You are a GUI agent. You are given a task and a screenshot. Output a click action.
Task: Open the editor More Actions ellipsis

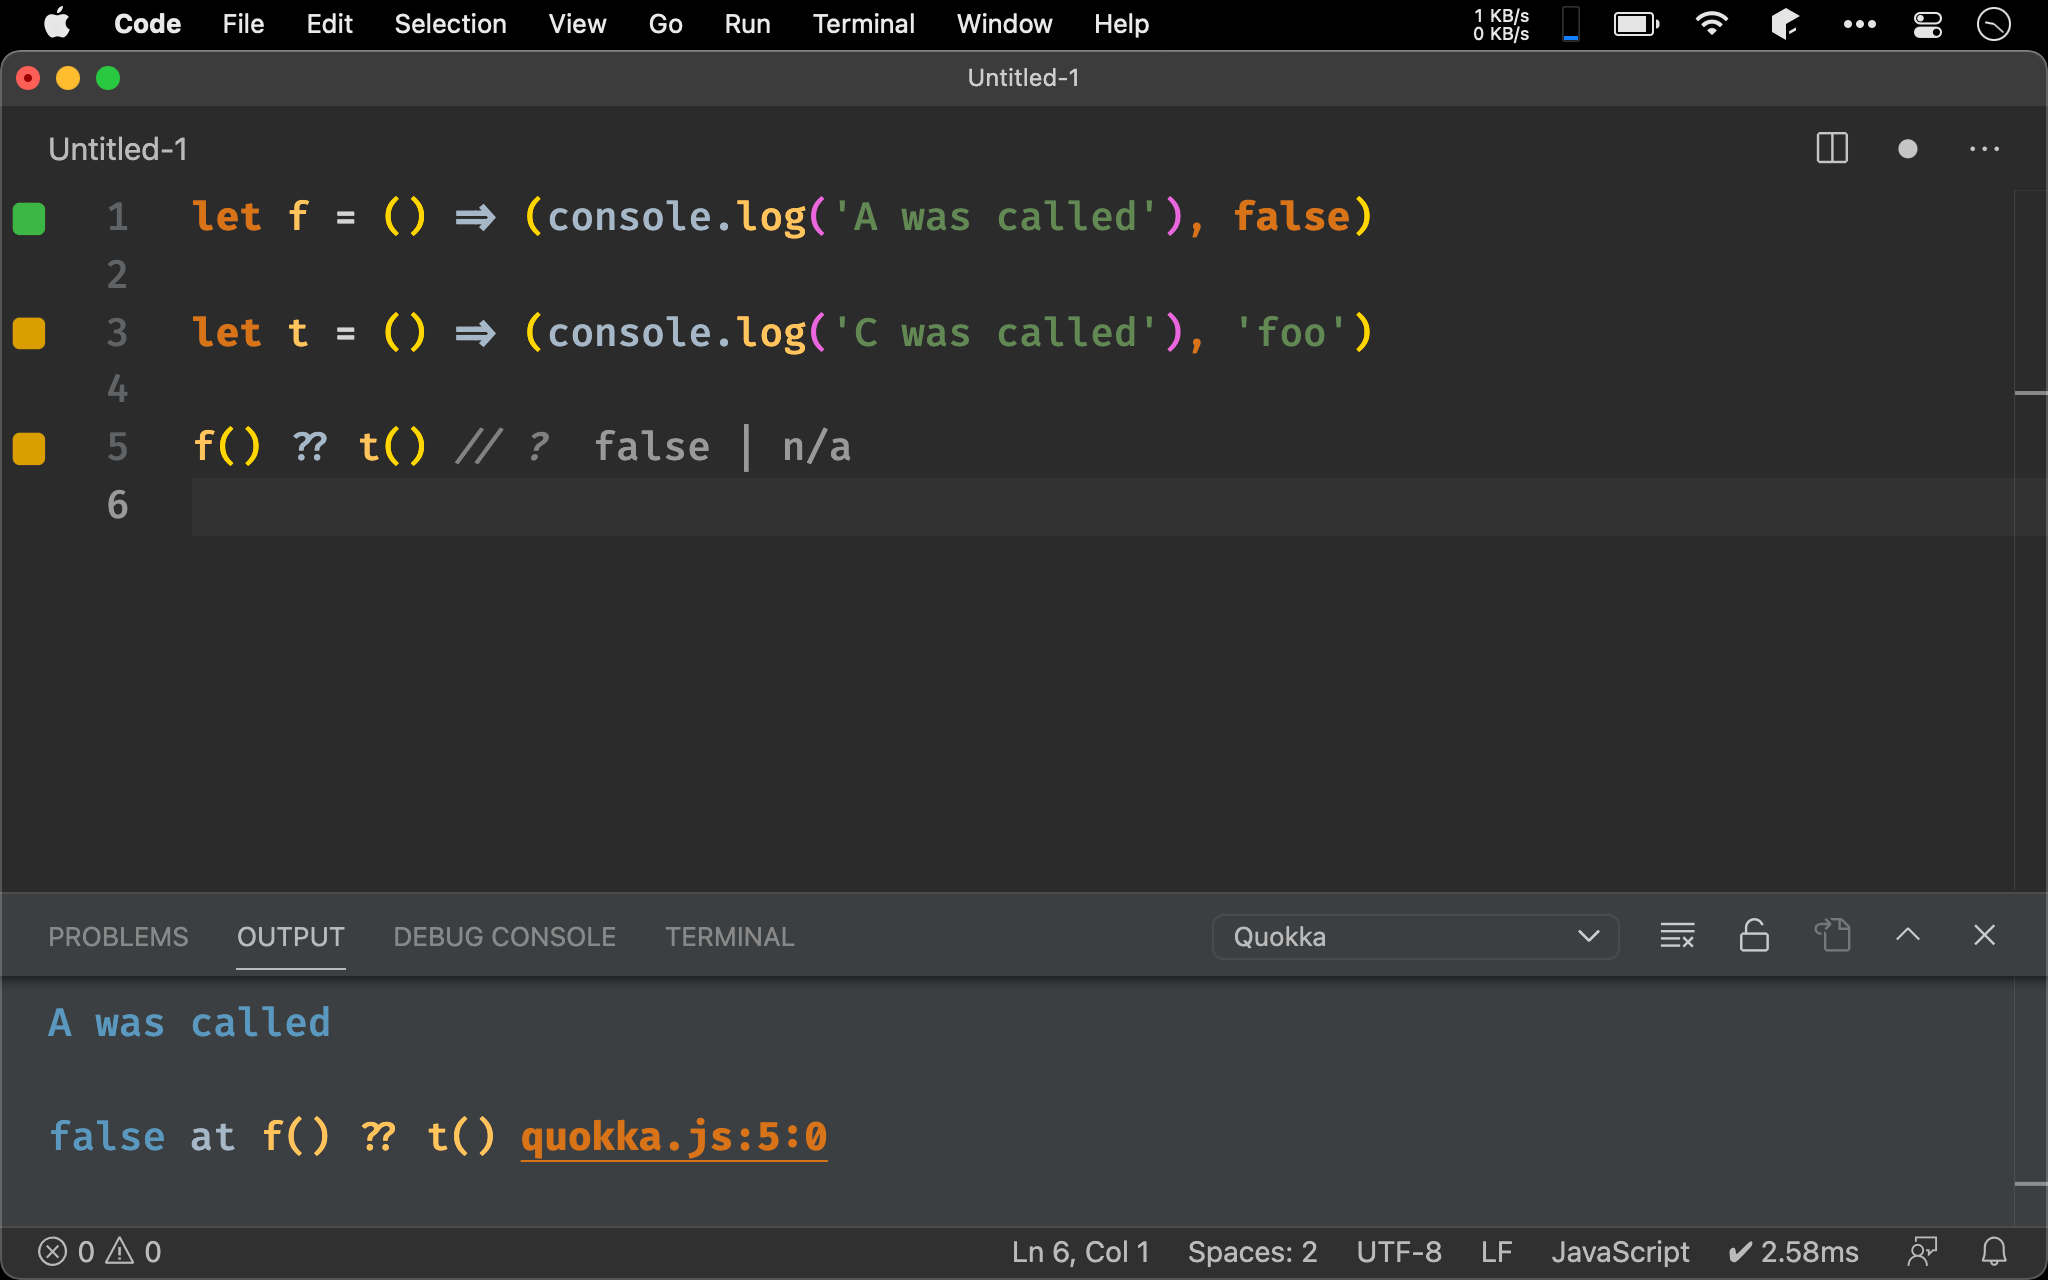click(x=1984, y=149)
